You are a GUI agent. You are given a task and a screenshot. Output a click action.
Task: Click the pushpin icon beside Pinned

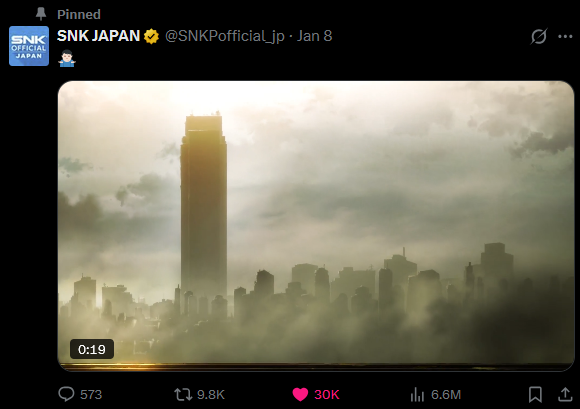pyautogui.click(x=41, y=14)
